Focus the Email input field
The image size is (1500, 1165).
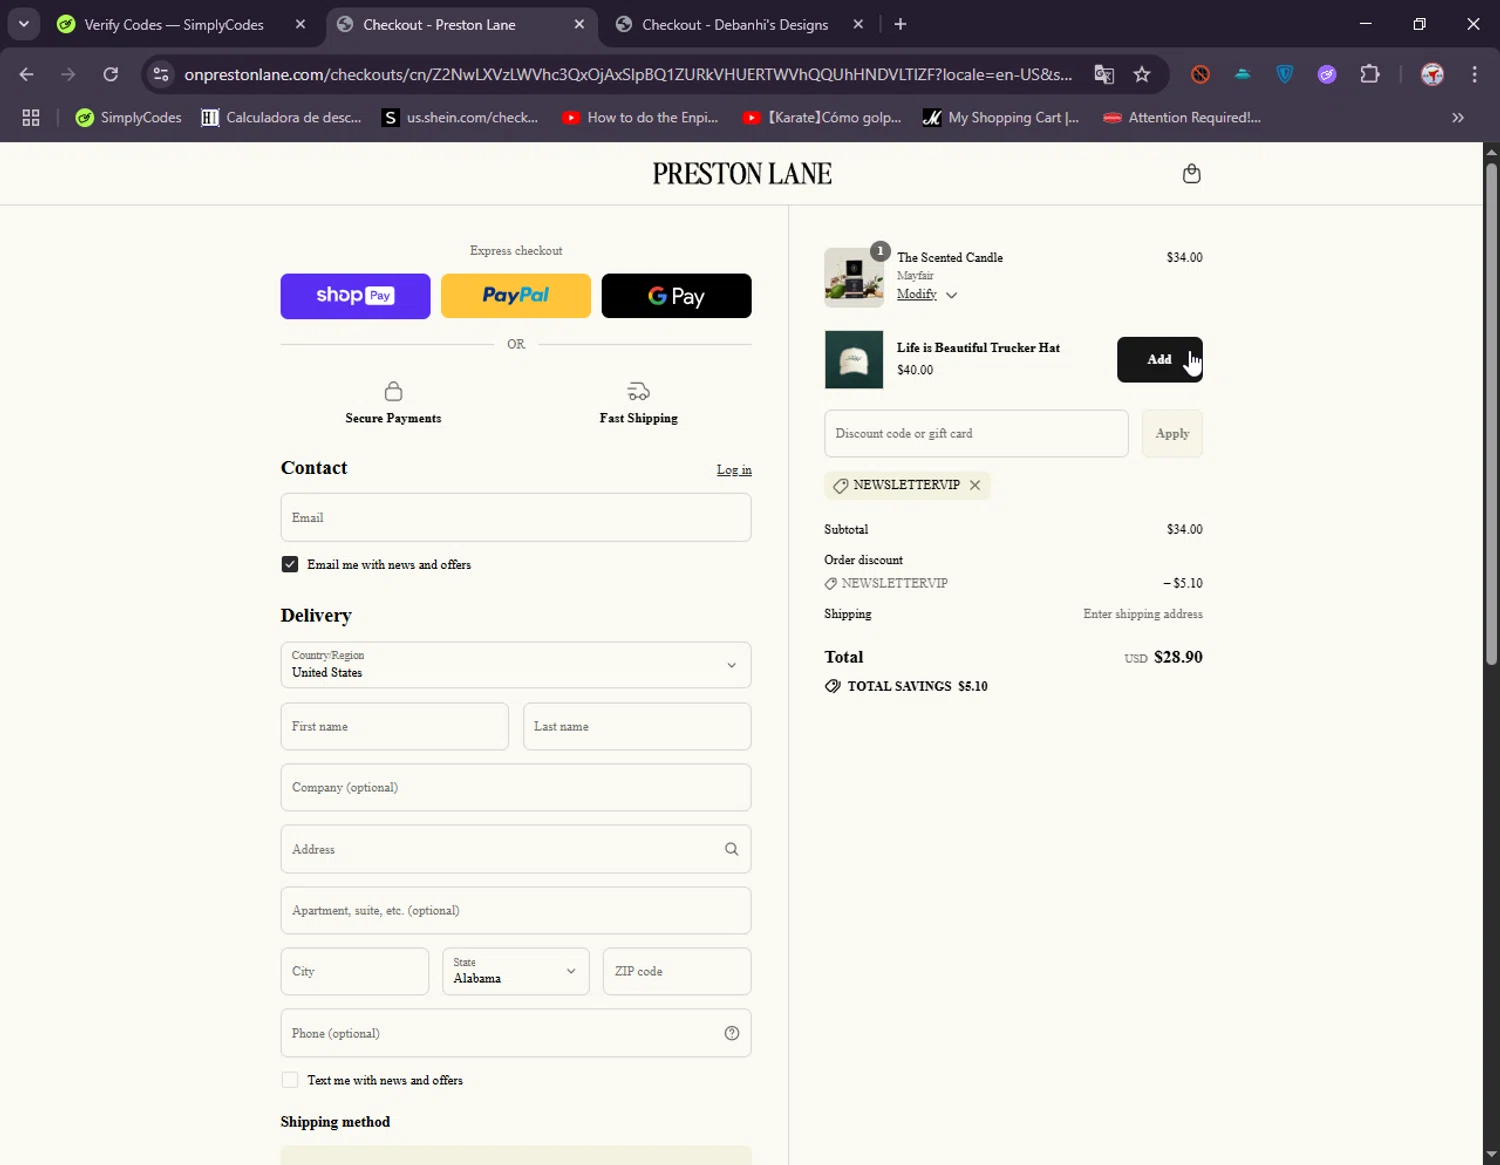tap(516, 518)
